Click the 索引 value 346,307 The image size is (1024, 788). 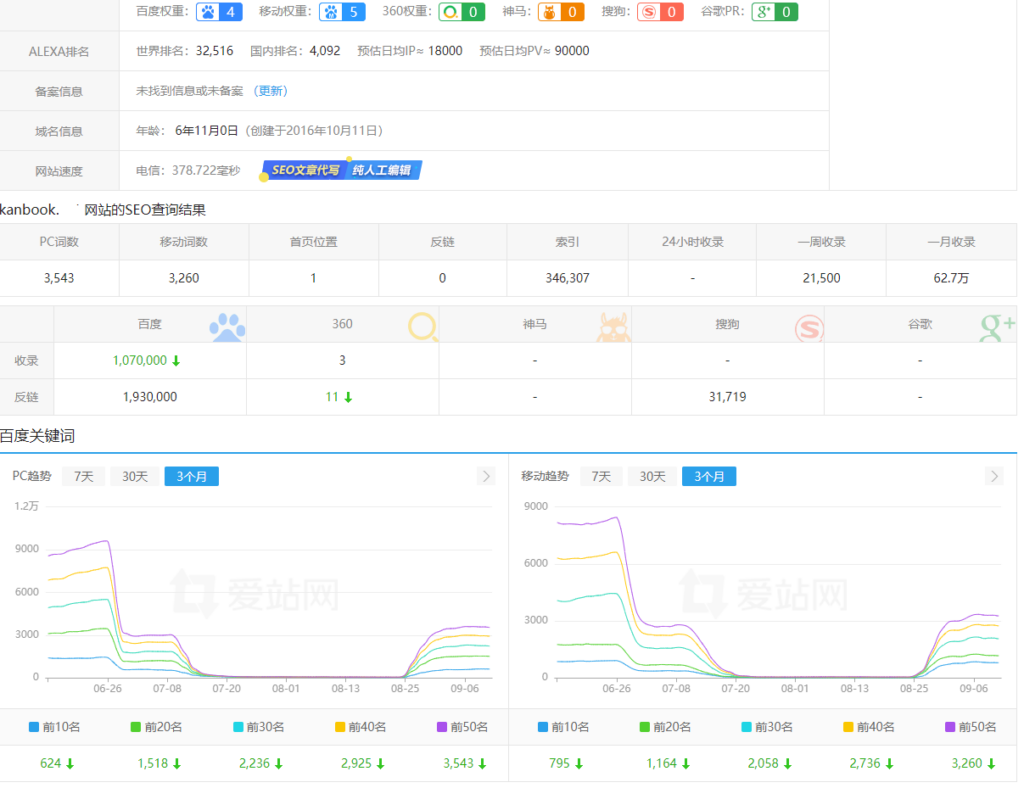click(x=567, y=278)
